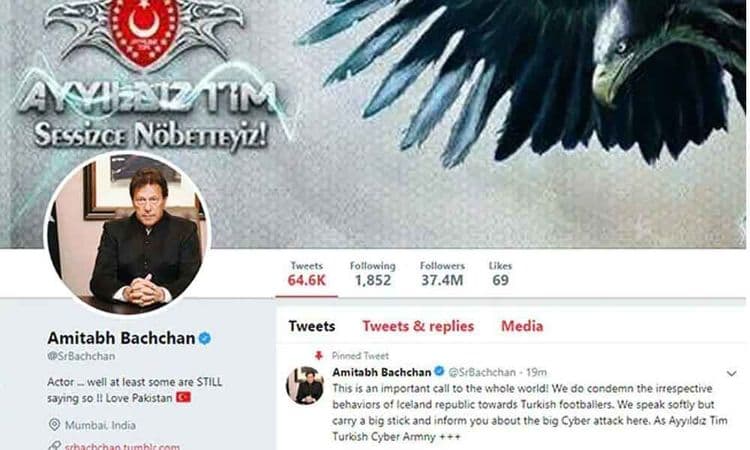This screenshot has width=750, height=450.
Task: Click the verified badge in pinned tweet
Action: coord(439,371)
